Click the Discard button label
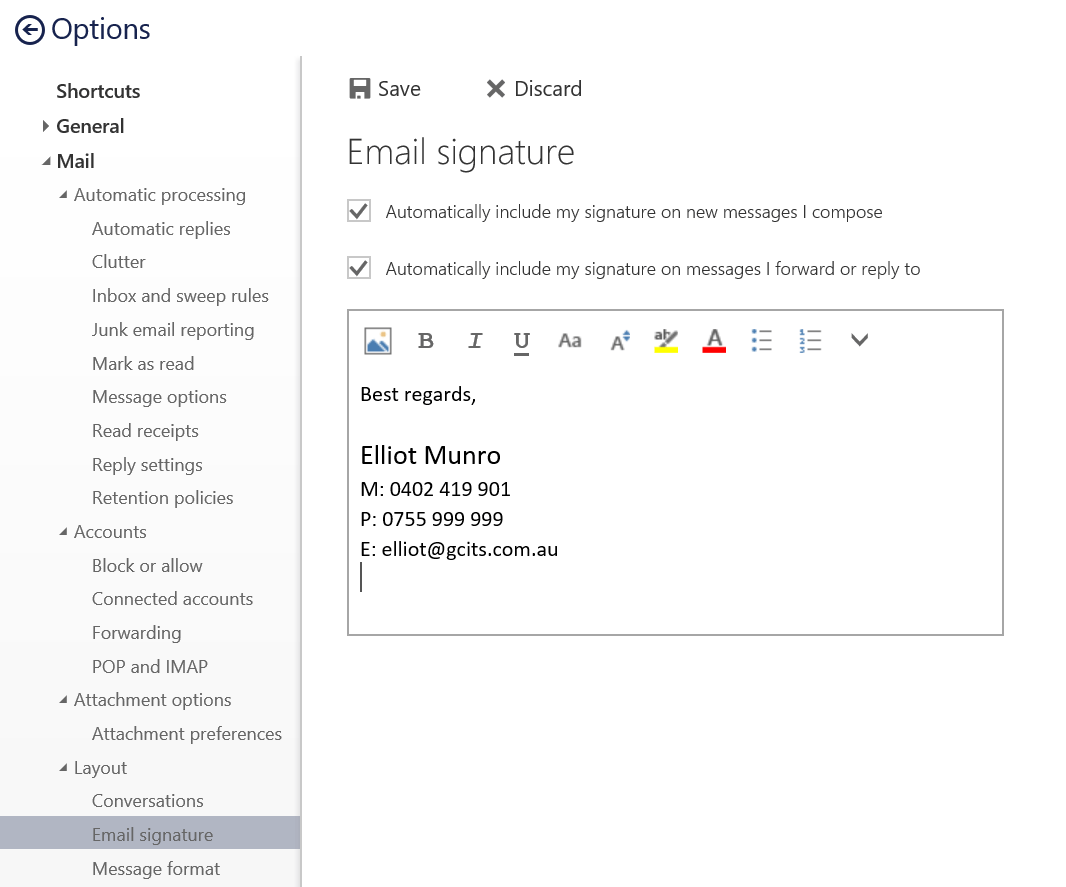The height and width of the screenshot is (887, 1066). 548,89
